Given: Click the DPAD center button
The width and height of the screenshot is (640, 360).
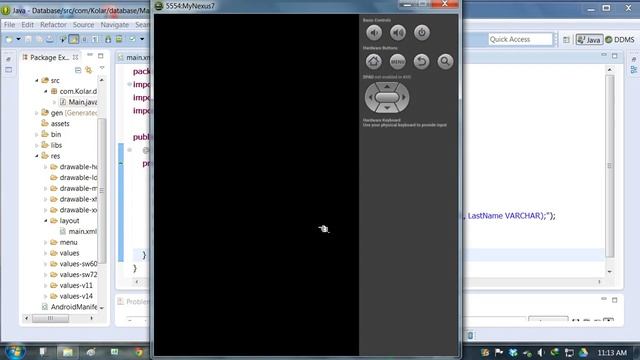Looking at the screenshot, I should [x=387, y=97].
